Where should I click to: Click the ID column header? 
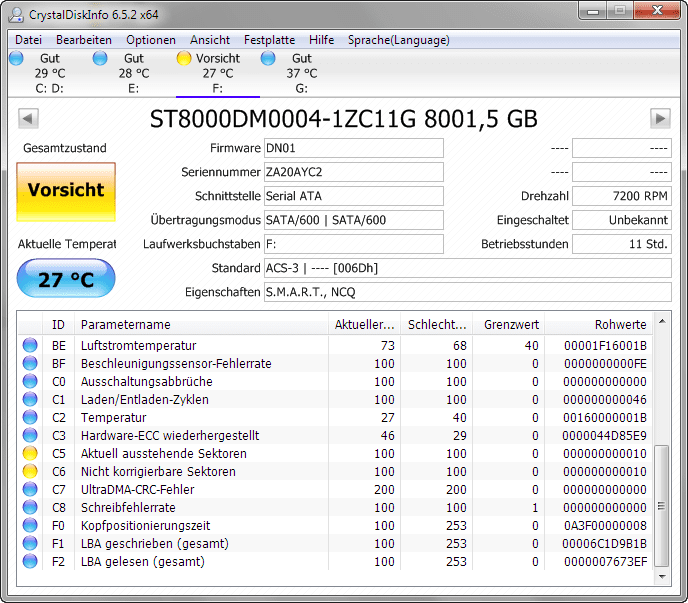(x=58, y=324)
